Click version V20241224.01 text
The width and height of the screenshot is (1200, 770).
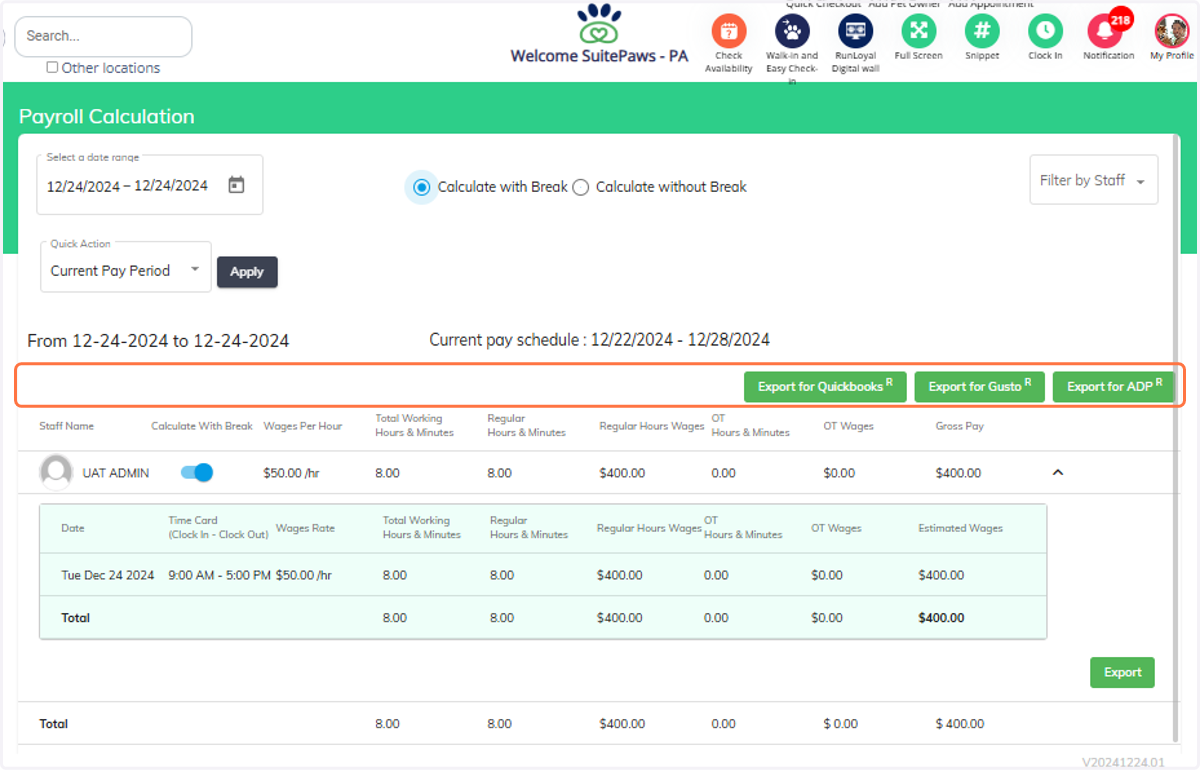[1123, 762]
